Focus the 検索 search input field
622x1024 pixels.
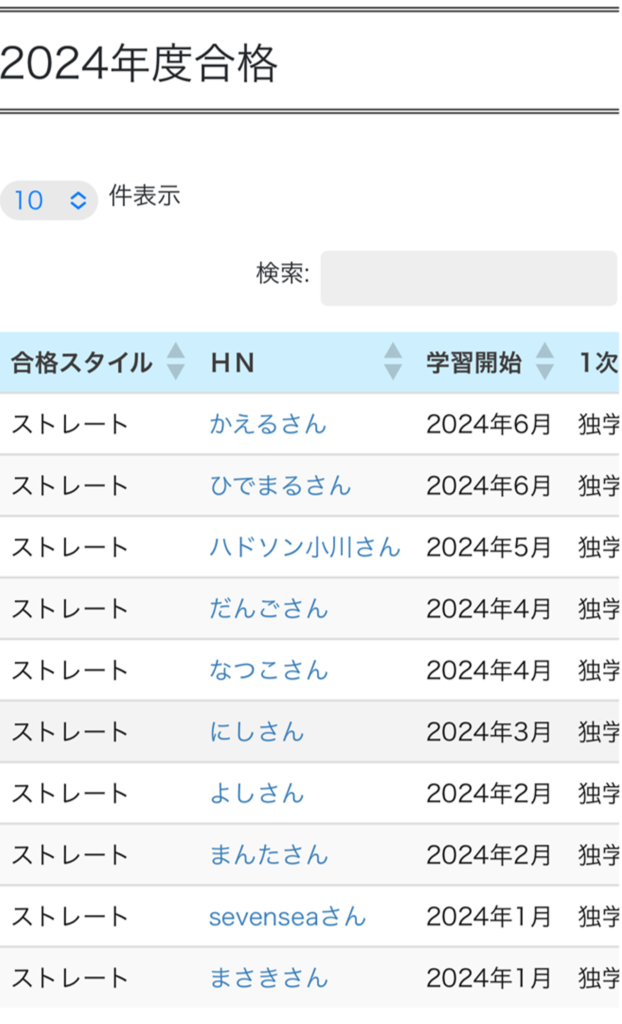[468, 278]
